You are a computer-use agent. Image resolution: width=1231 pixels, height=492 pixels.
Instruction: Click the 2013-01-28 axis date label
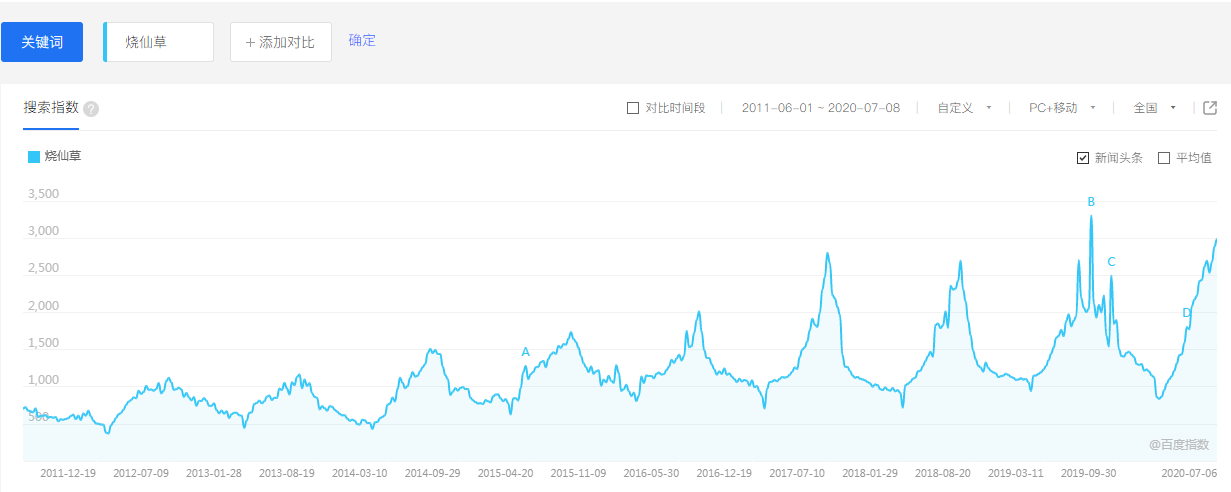click(214, 473)
